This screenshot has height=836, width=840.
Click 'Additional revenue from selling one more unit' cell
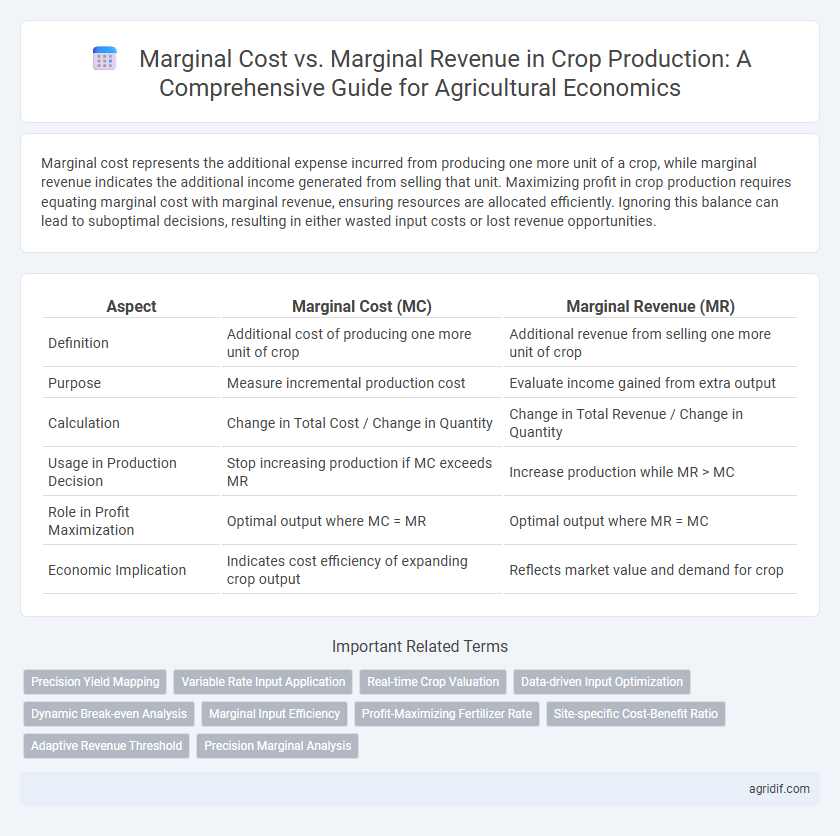[650, 343]
